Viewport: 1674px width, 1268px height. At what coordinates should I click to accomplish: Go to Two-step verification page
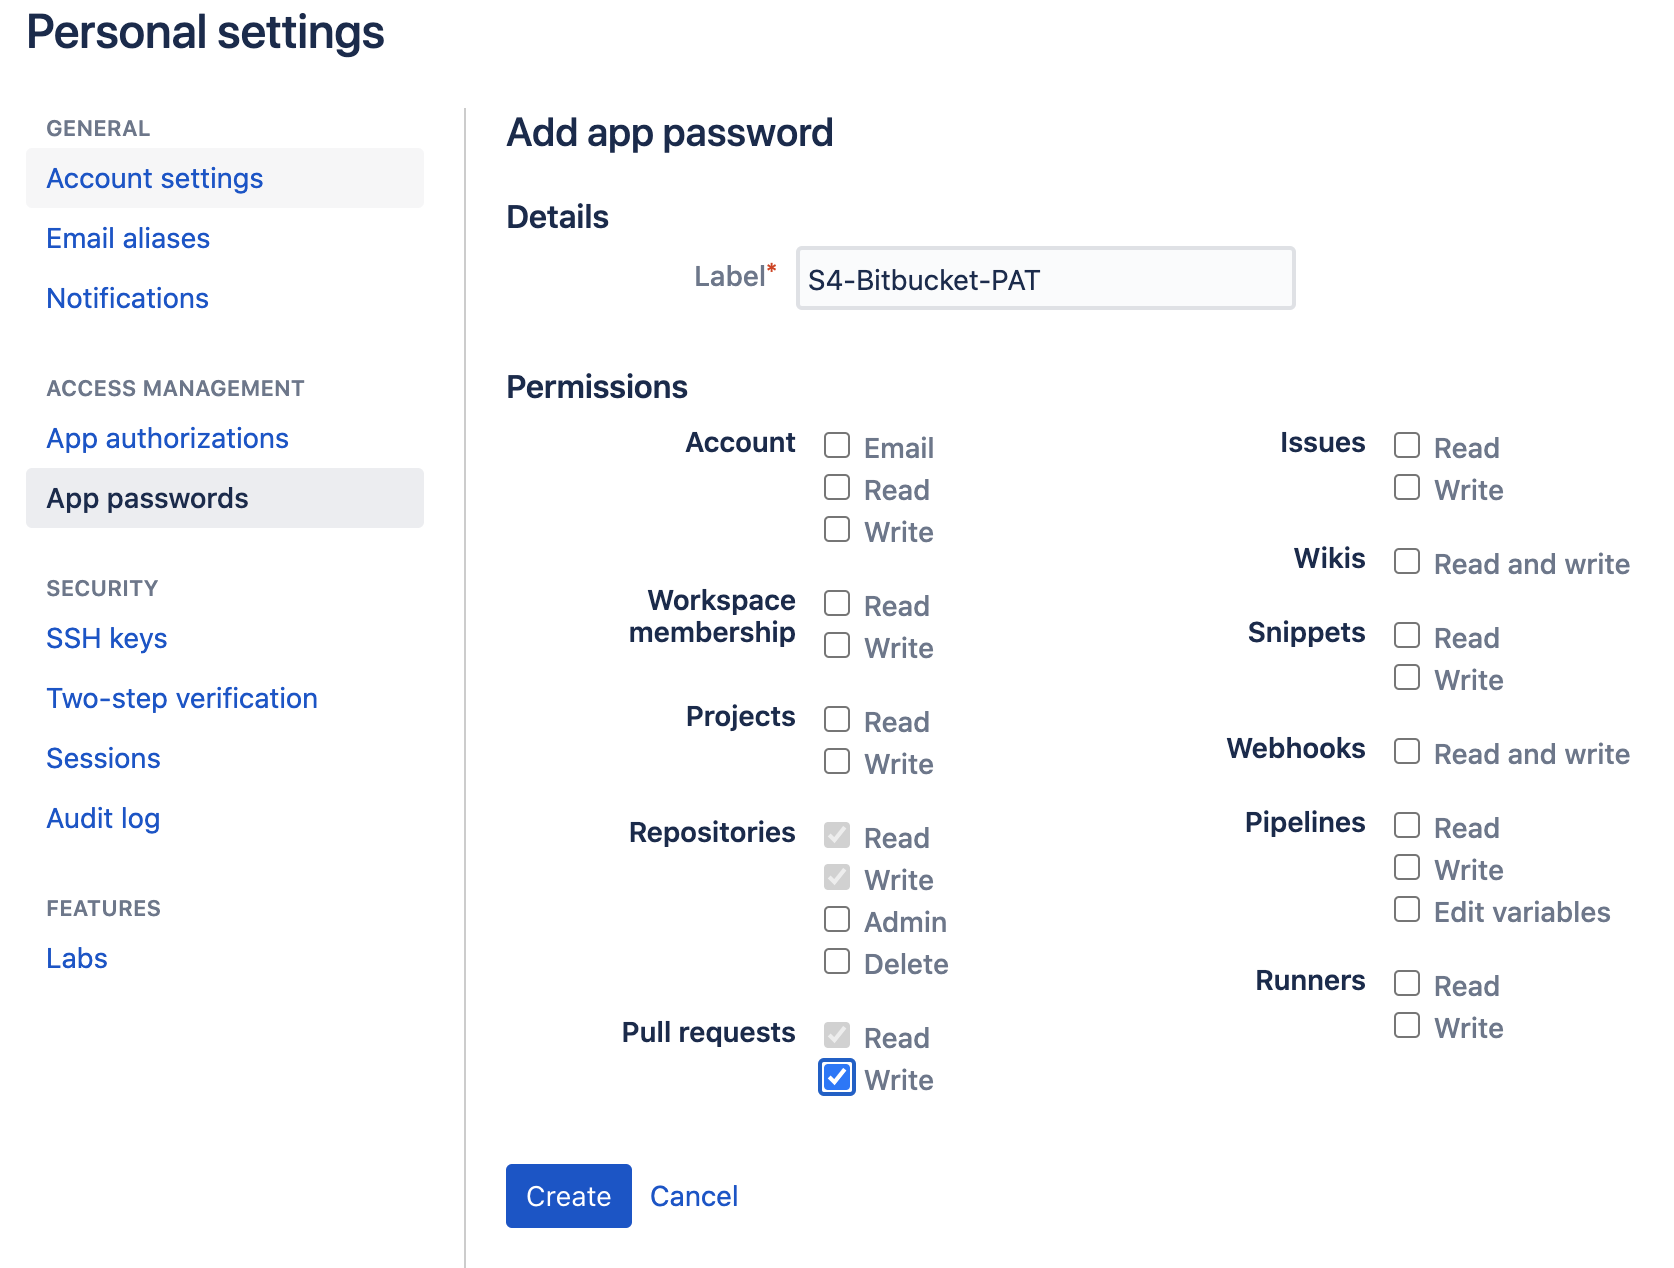pos(182,698)
